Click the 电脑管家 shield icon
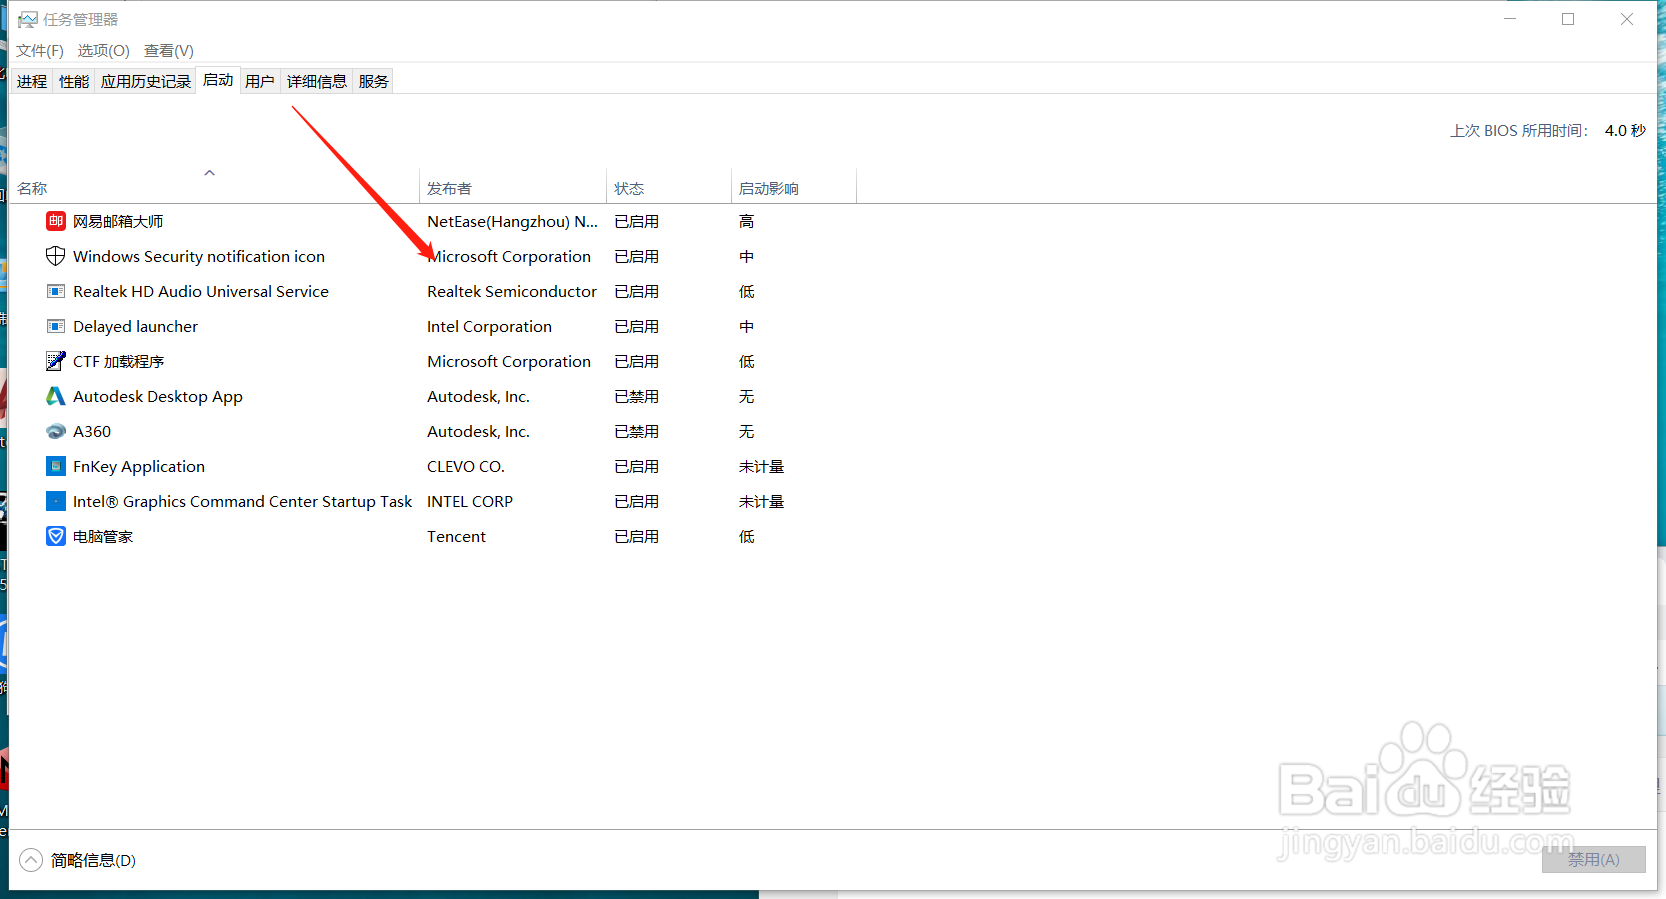The width and height of the screenshot is (1666, 899). tap(56, 536)
